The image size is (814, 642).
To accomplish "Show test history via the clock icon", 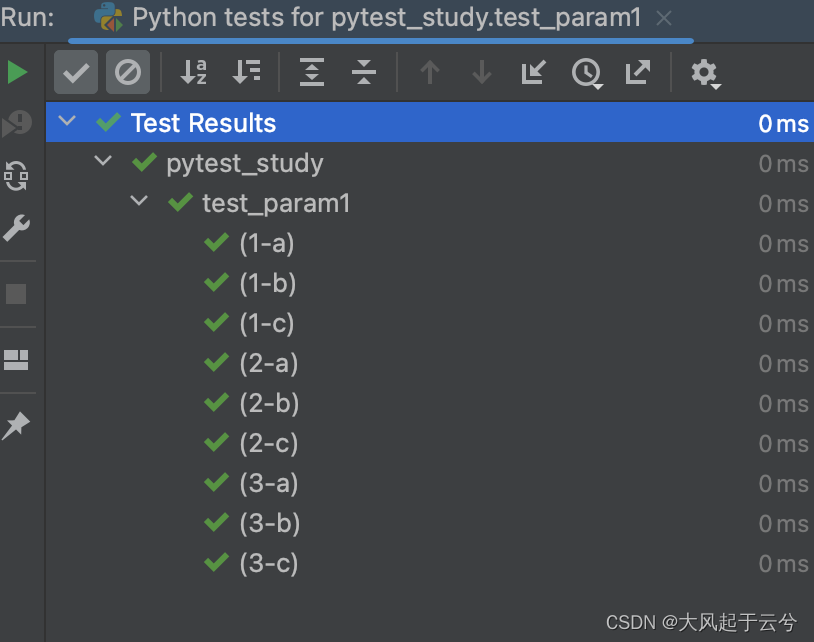I will 587,72.
